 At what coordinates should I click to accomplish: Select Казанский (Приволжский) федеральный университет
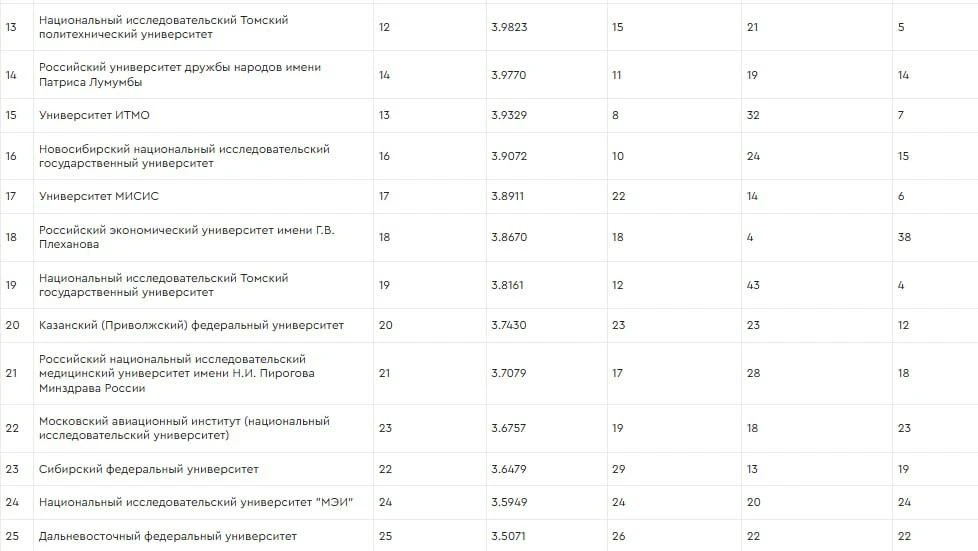191,326
